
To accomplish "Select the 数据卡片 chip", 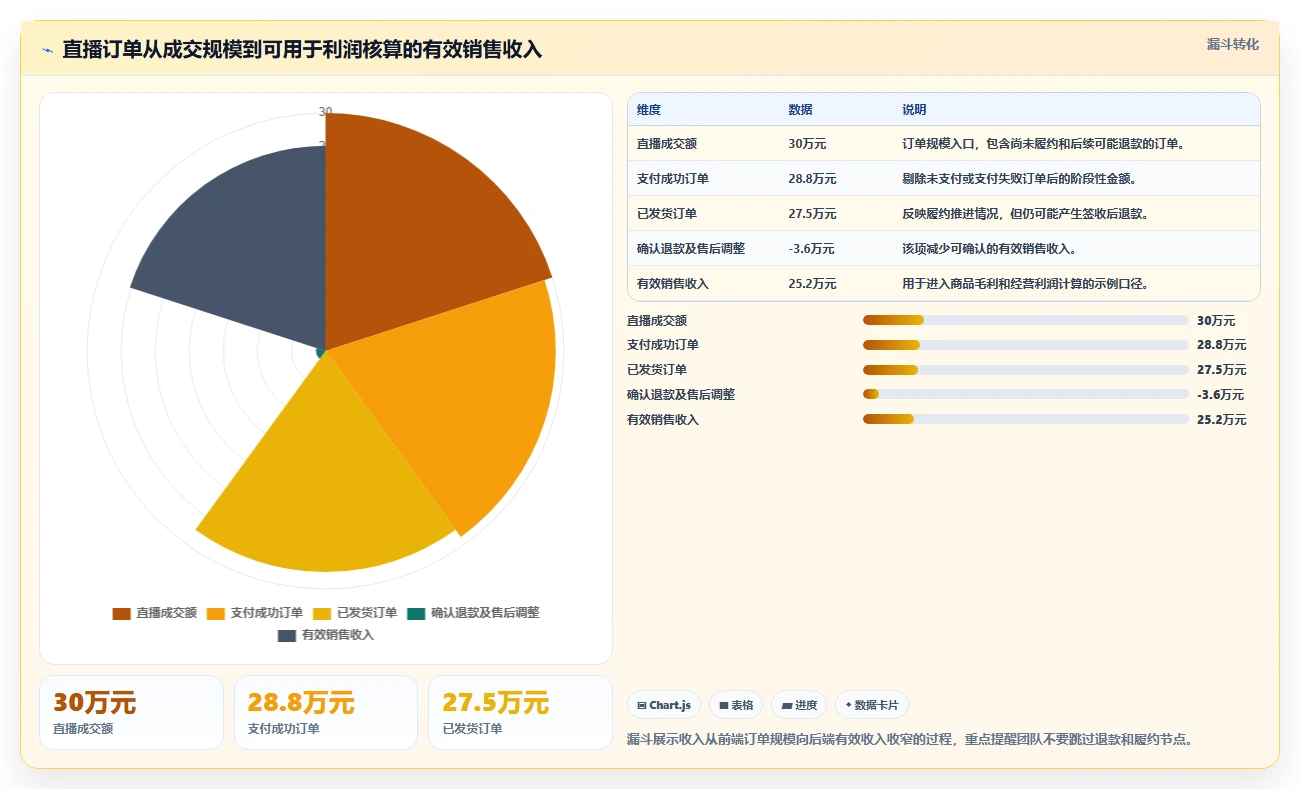I will pos(872,705).
